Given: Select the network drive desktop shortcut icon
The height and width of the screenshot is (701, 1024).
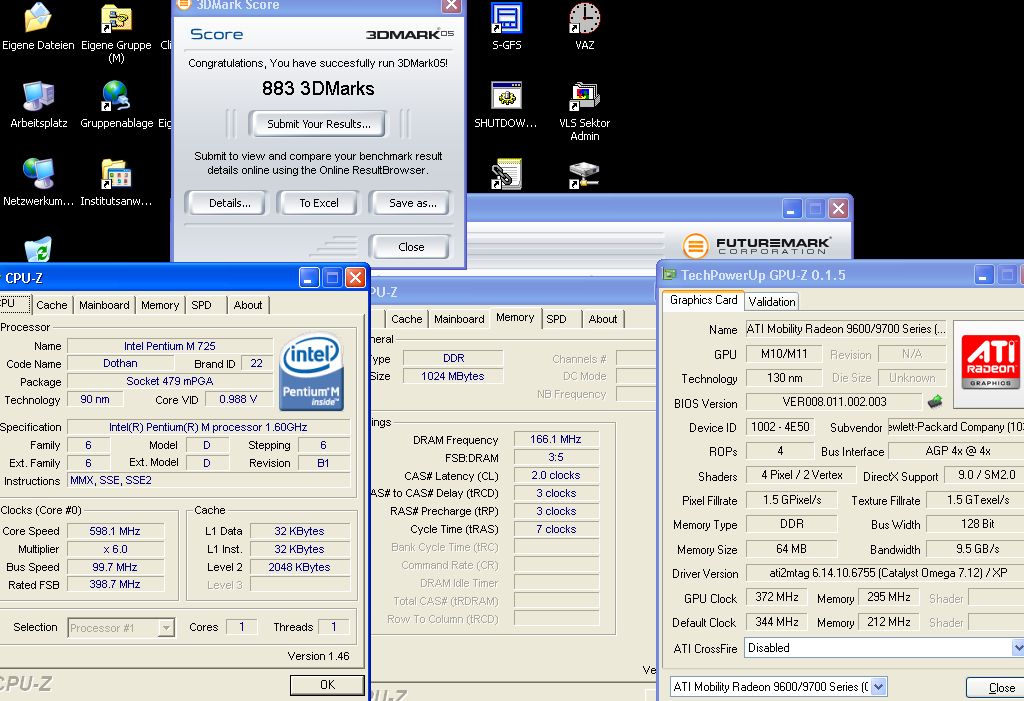Looking at the screenshot, I should (x=584, y=175).
